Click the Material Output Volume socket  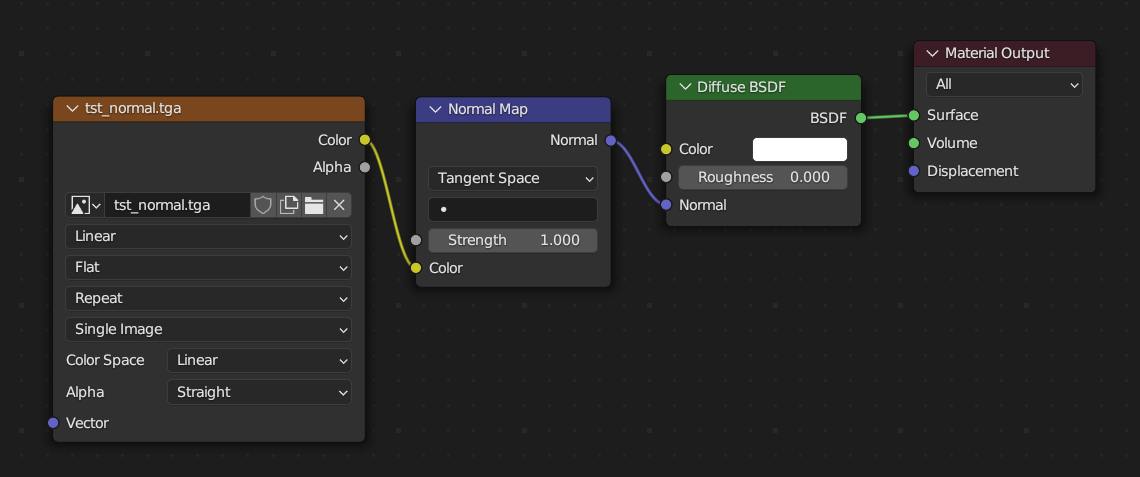(915, 143)
